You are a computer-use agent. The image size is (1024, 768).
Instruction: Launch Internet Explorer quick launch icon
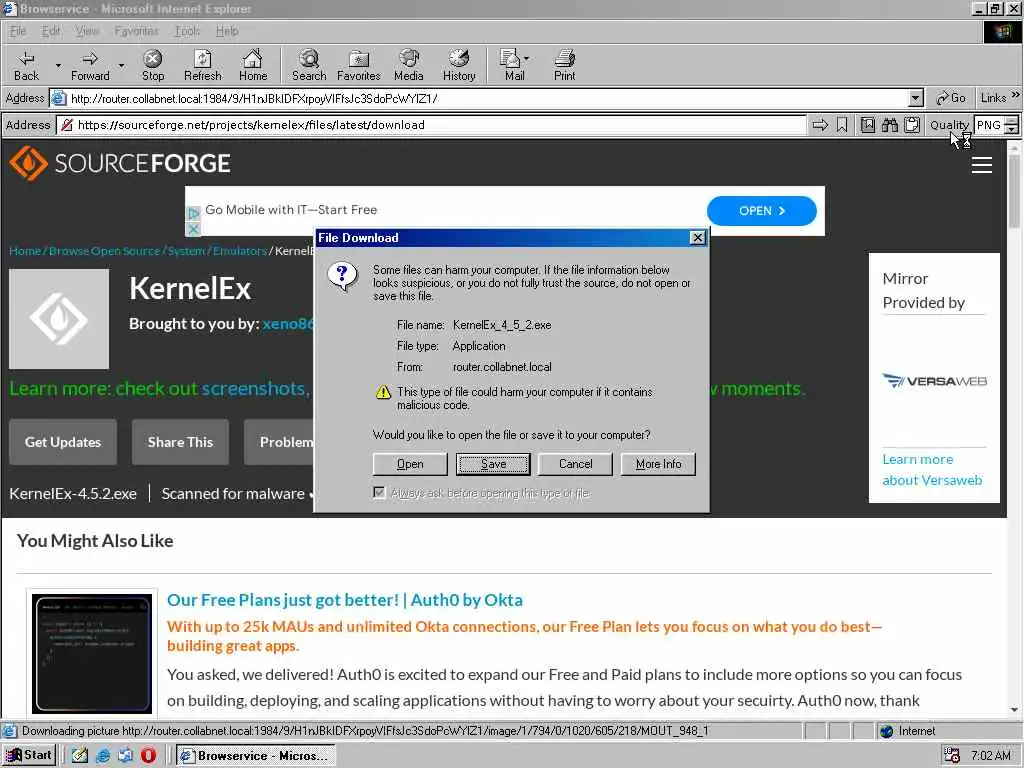click(103, 756)
